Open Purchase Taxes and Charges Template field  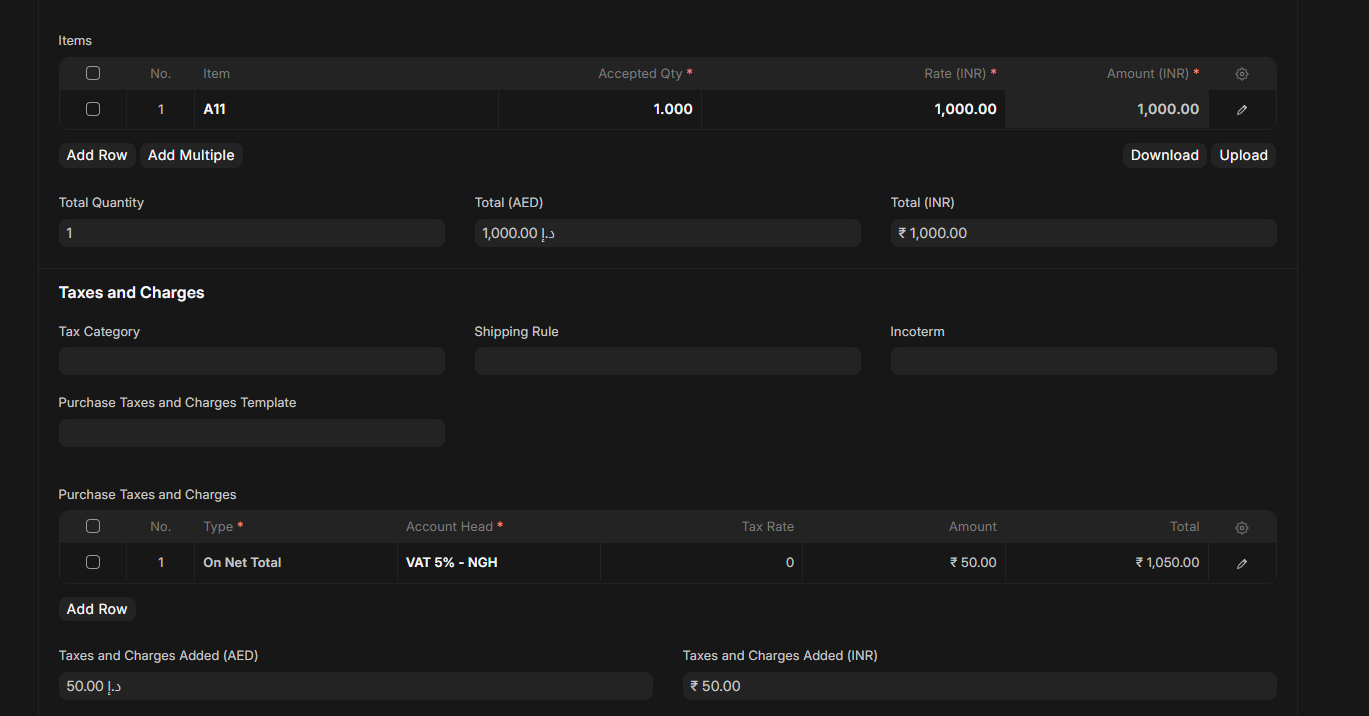click(251, 433)
